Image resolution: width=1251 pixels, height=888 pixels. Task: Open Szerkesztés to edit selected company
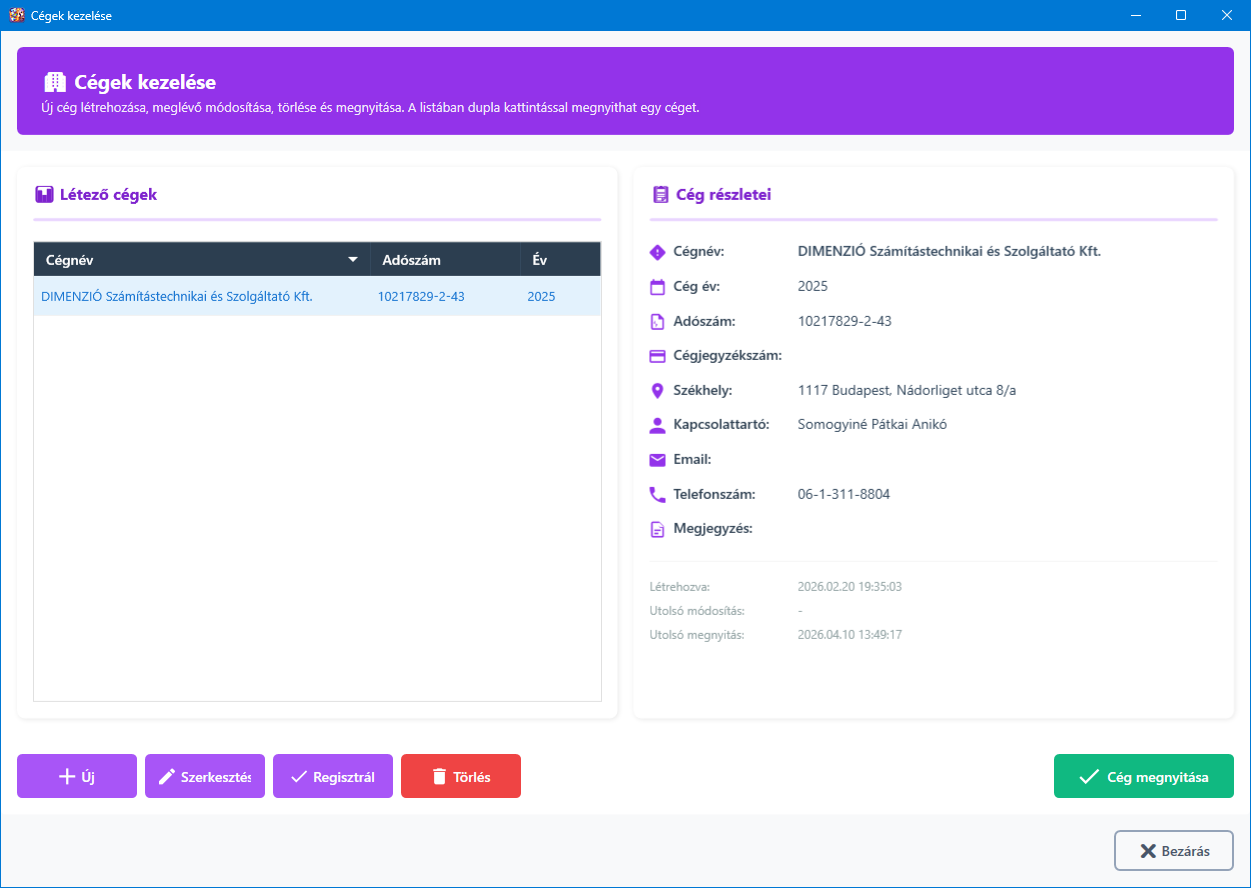(x=205, y=776)
